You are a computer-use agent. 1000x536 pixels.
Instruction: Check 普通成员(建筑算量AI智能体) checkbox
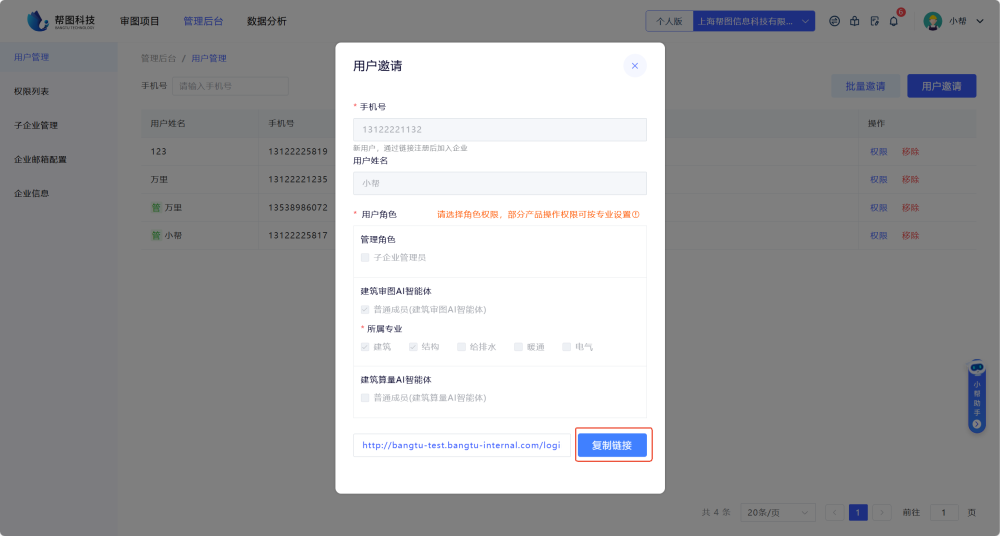pyautogui.click(x=365, y=397)
